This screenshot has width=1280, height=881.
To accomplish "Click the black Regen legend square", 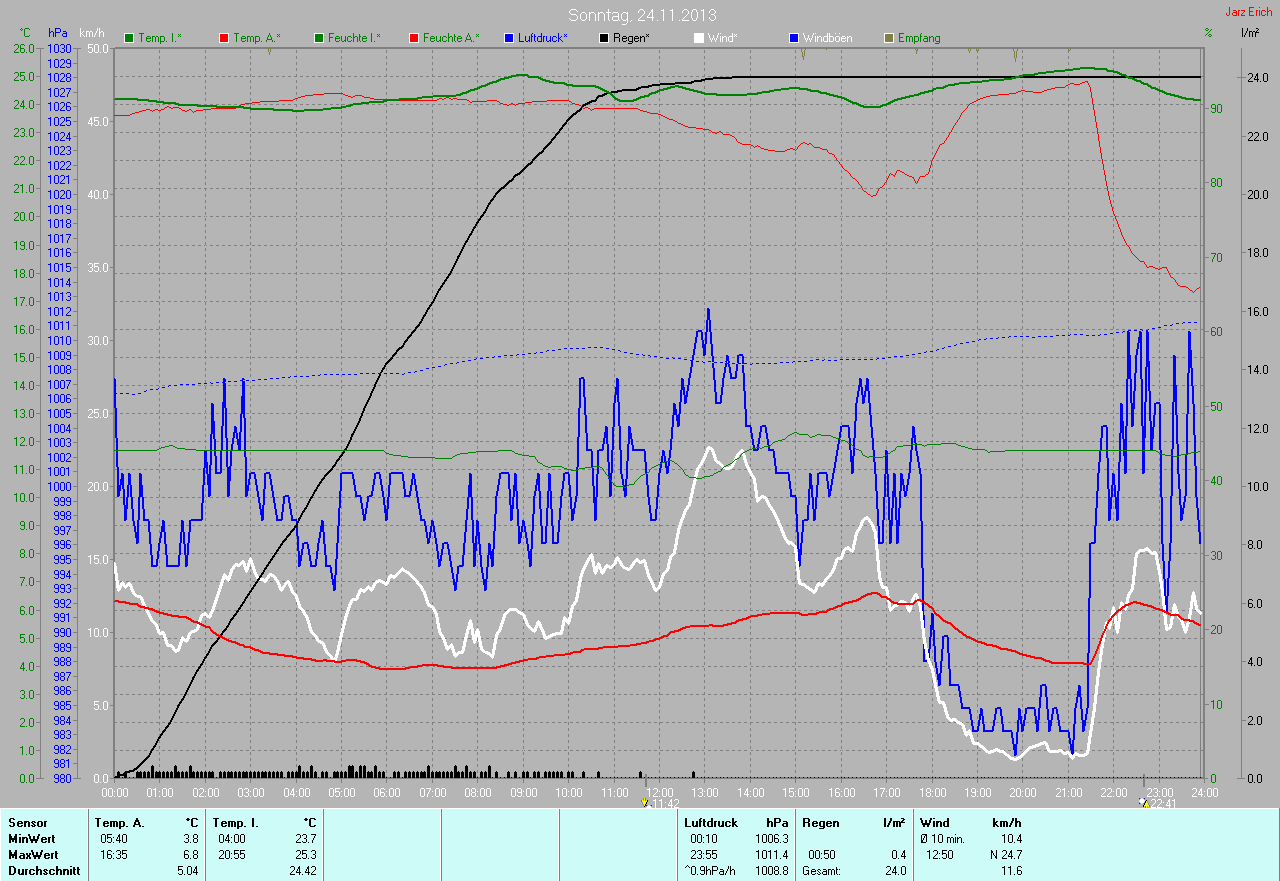I will click(x=605, y=38).
